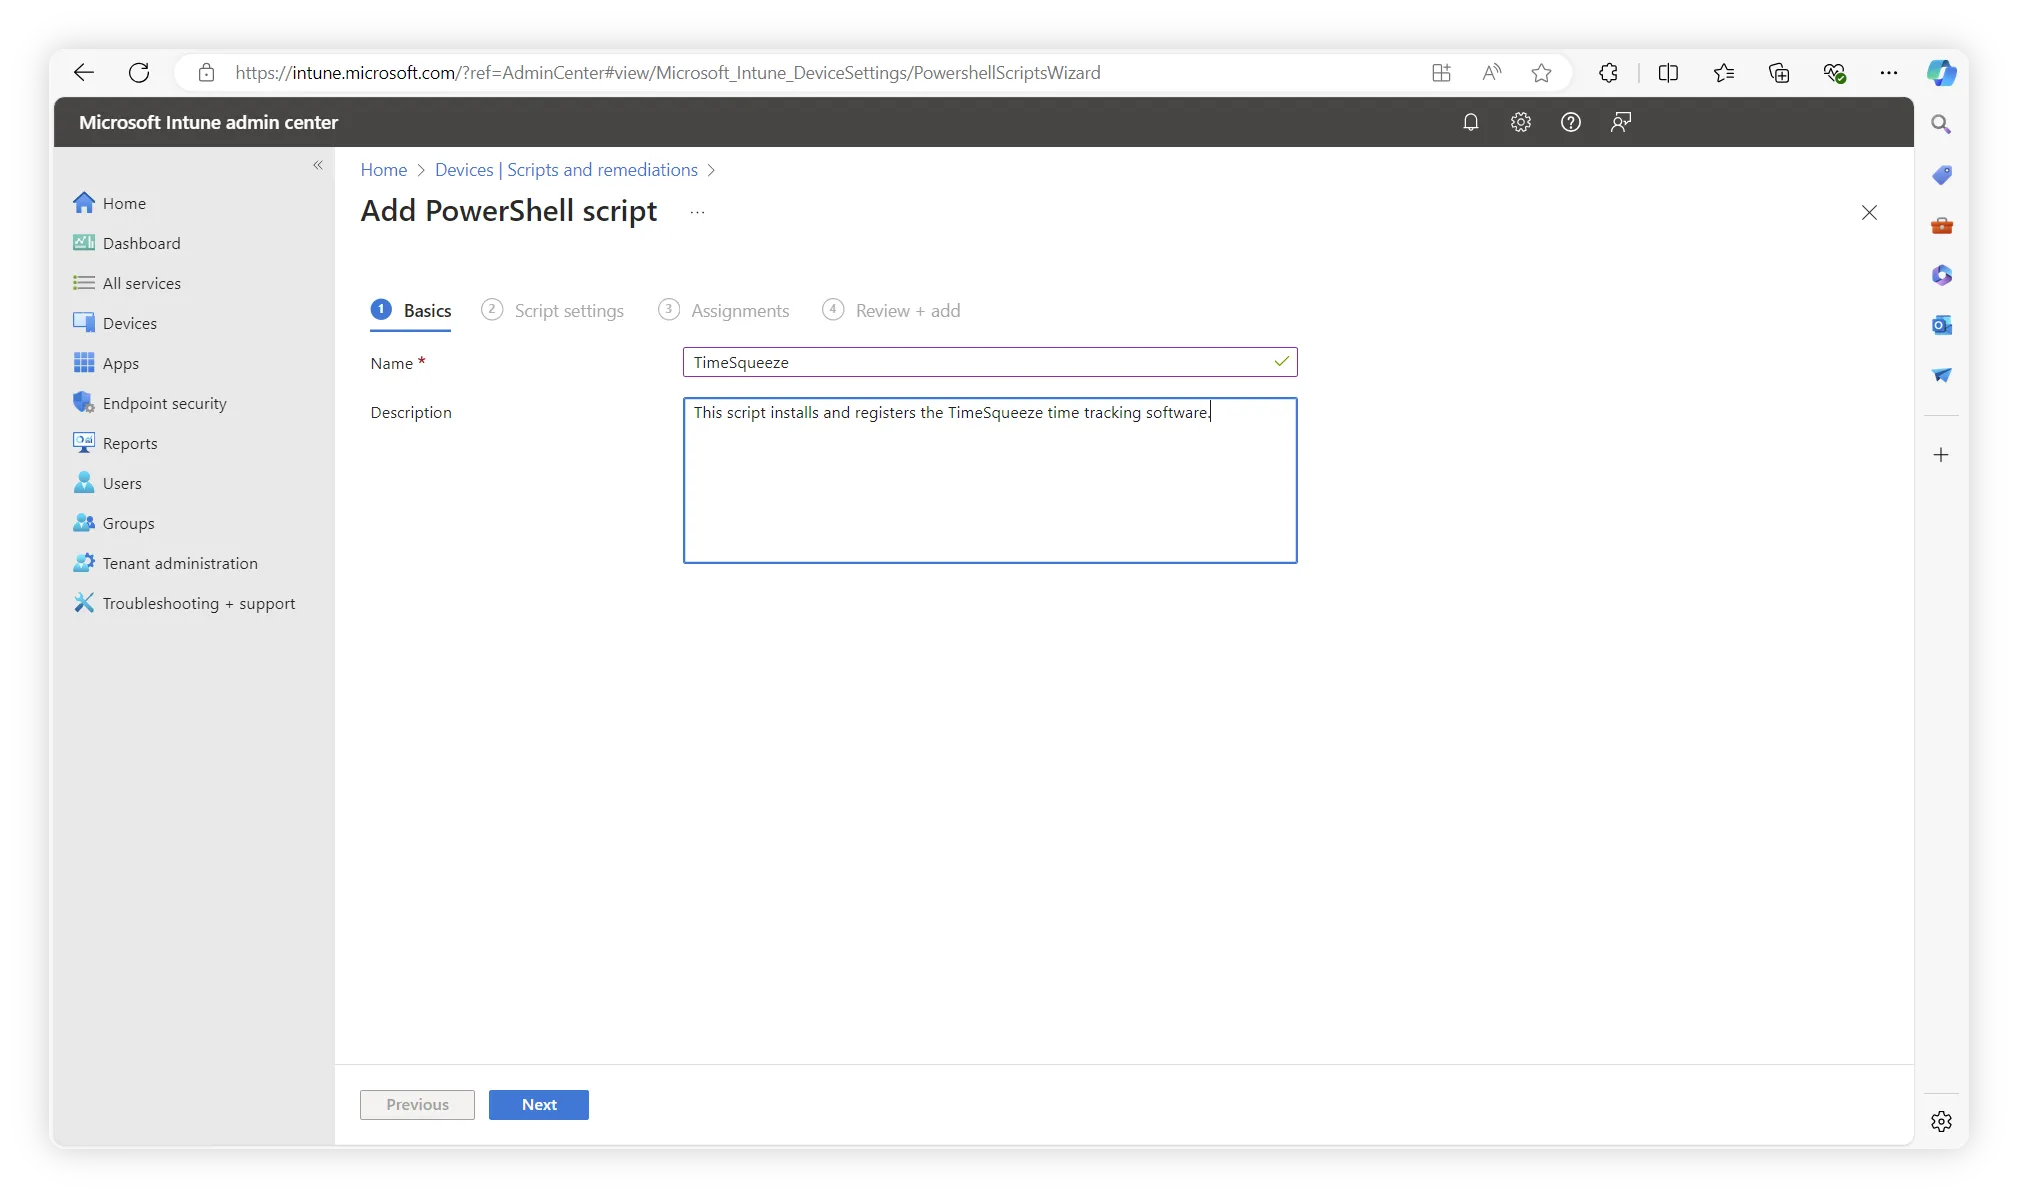
Task: Click the help question mark icon
Action: click(1570, 122)
